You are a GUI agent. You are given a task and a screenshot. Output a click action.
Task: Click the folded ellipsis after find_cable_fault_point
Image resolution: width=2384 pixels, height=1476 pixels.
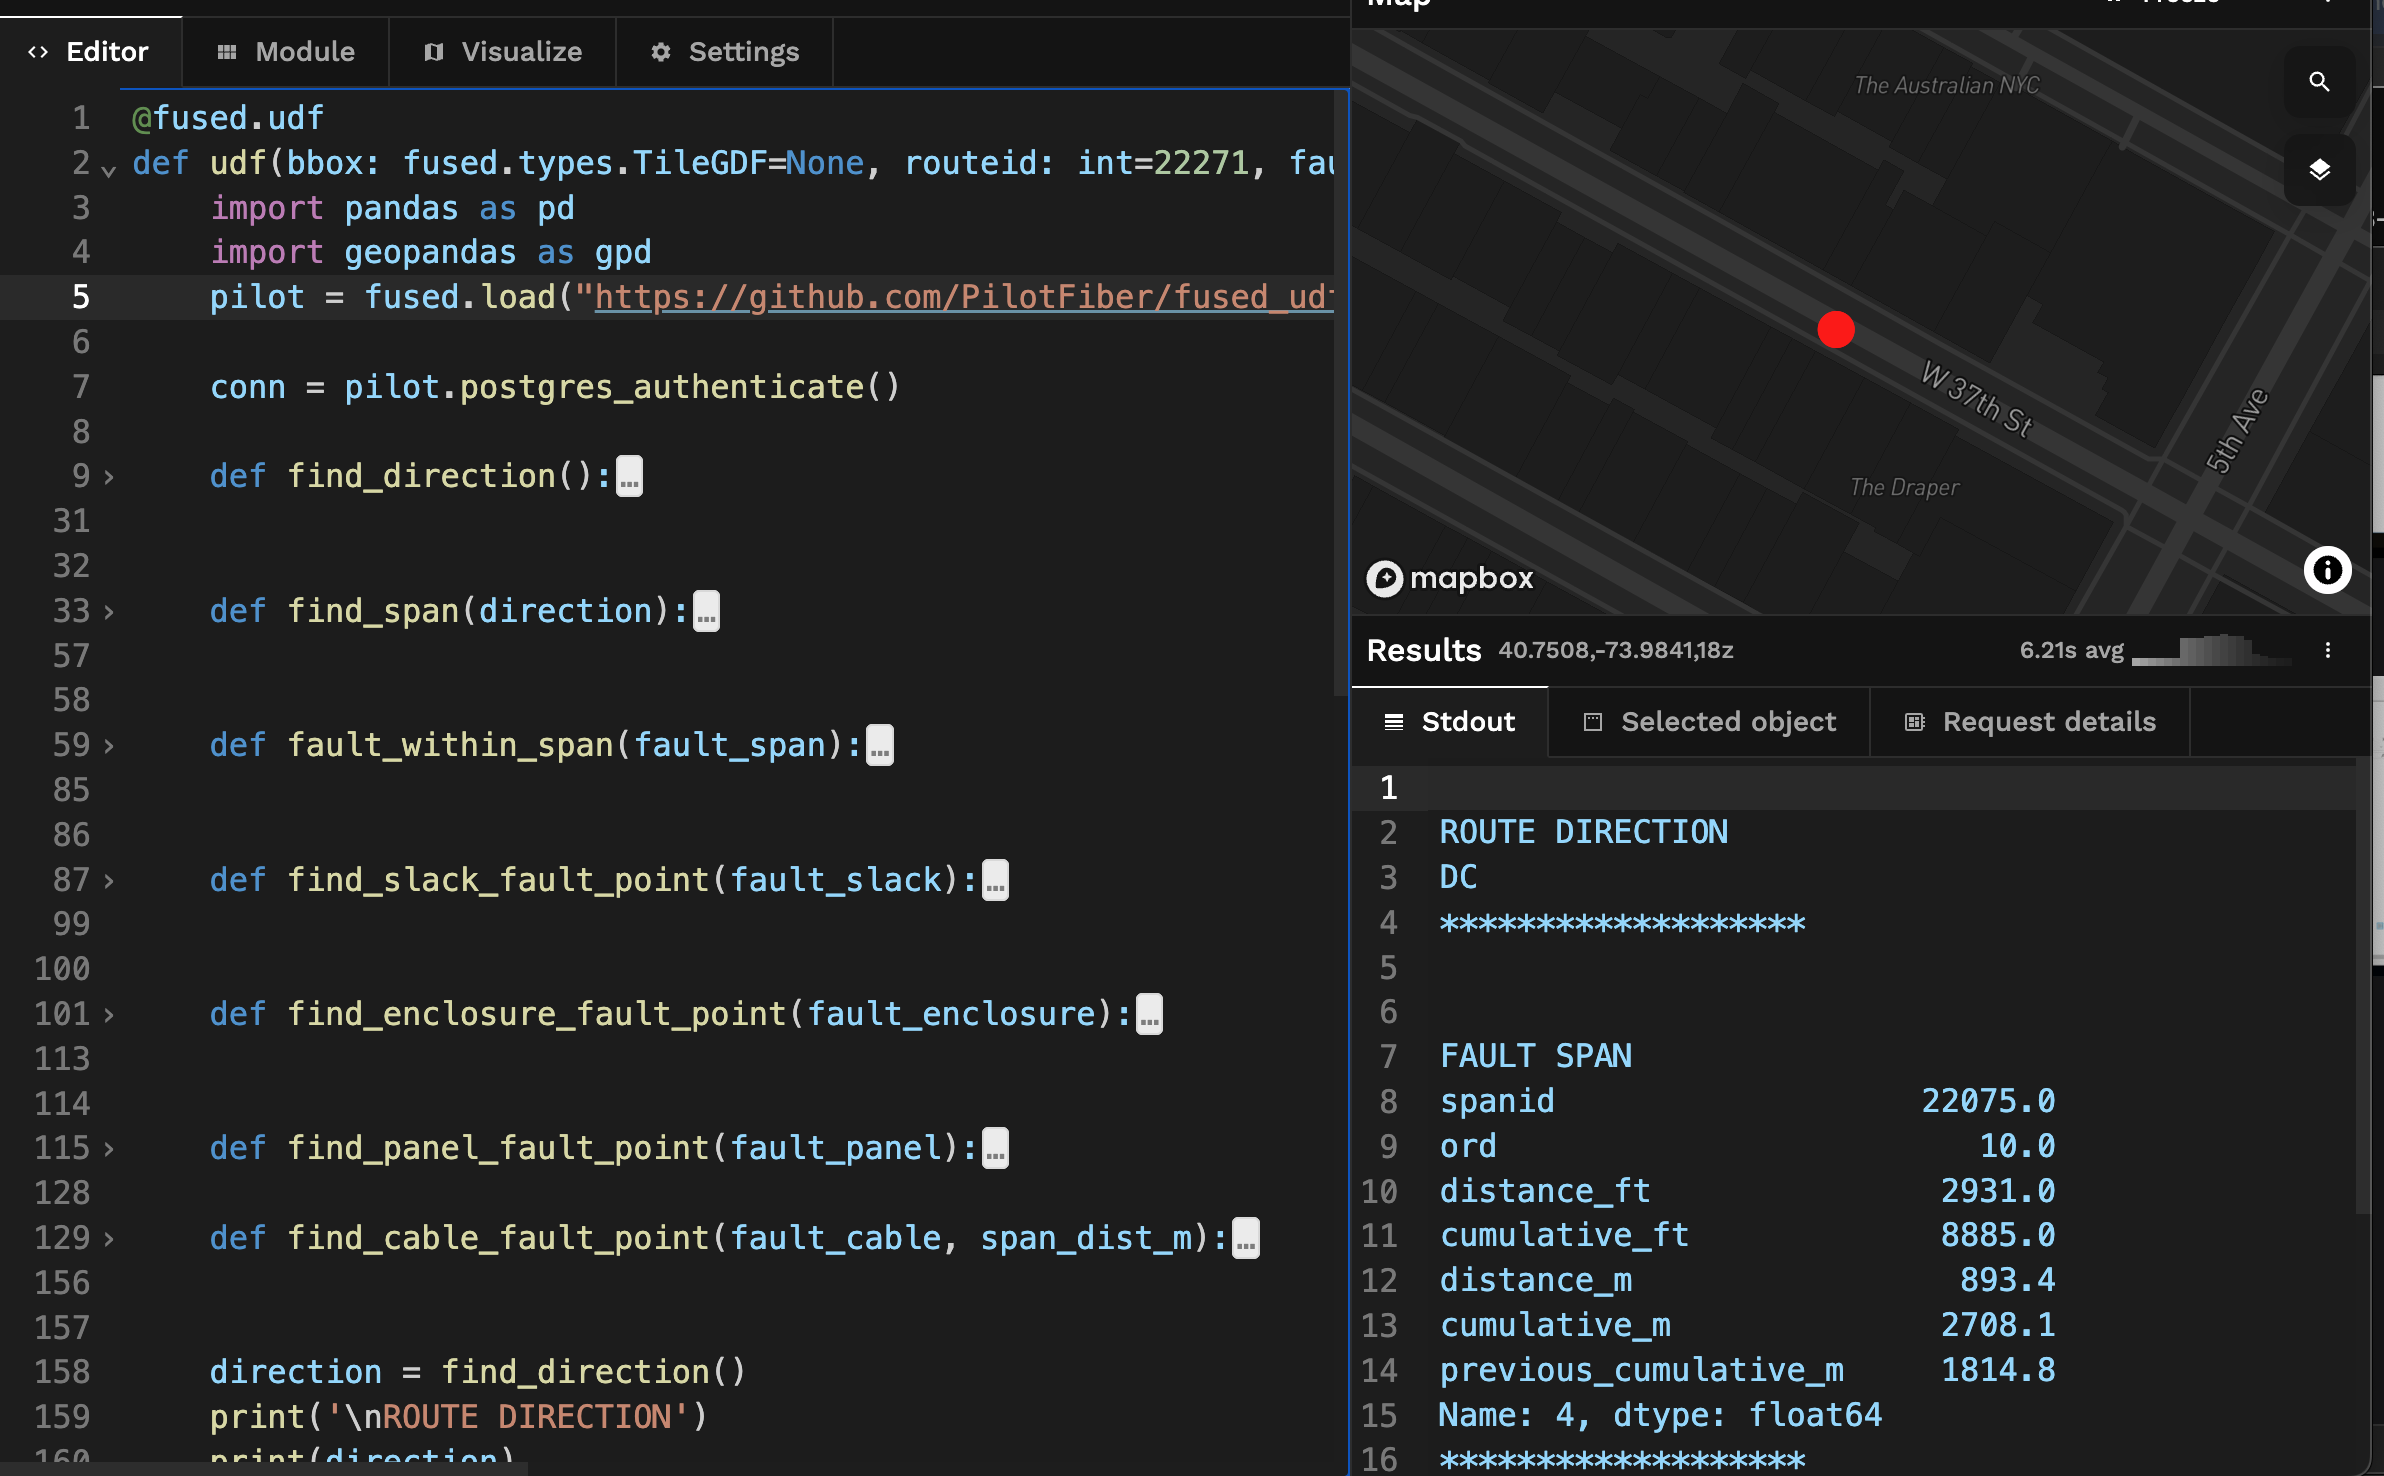coord(1245,1238)
